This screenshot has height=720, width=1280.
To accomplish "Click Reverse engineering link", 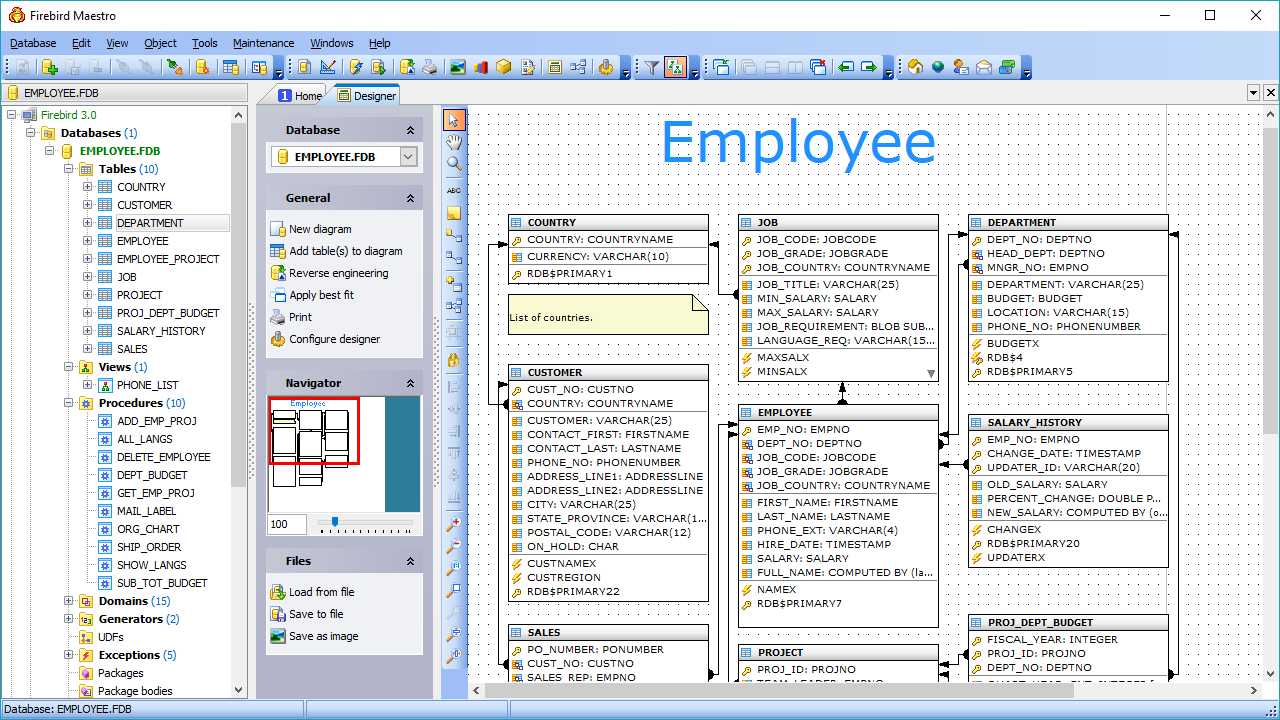I will pyautogui.click(x=338, y=273).
